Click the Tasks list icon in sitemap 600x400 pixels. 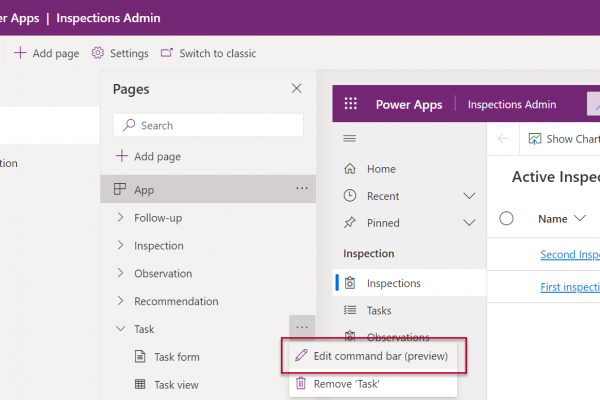[x=350, y=310]
